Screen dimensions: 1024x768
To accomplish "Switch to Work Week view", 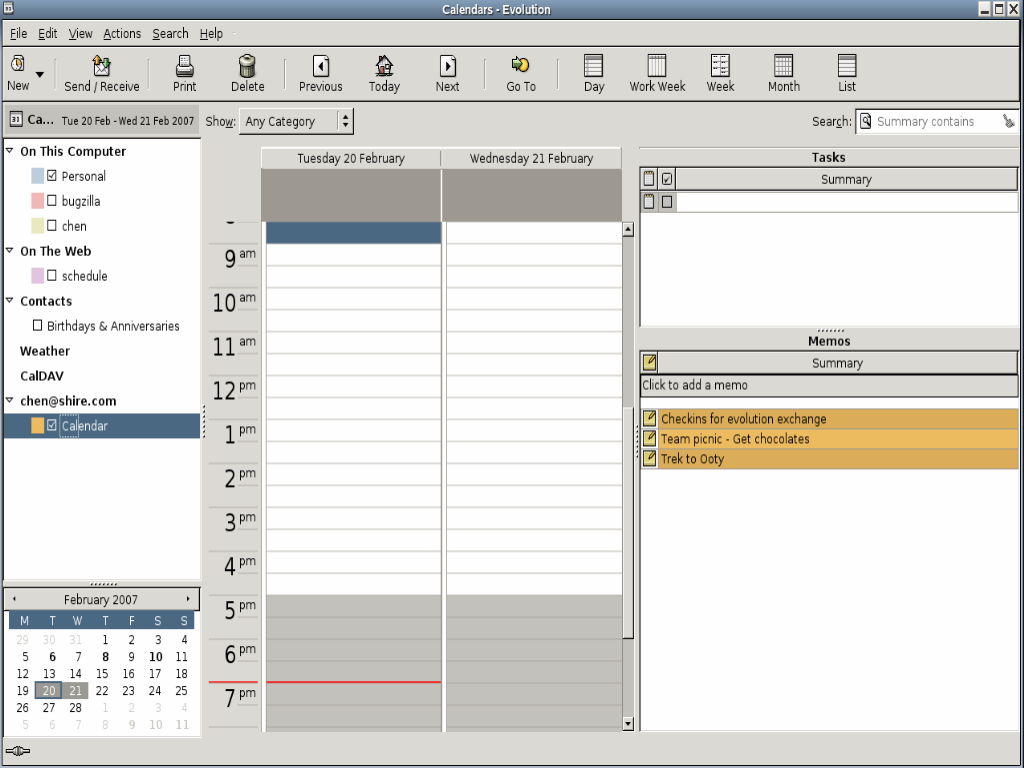I will [657, 66].
